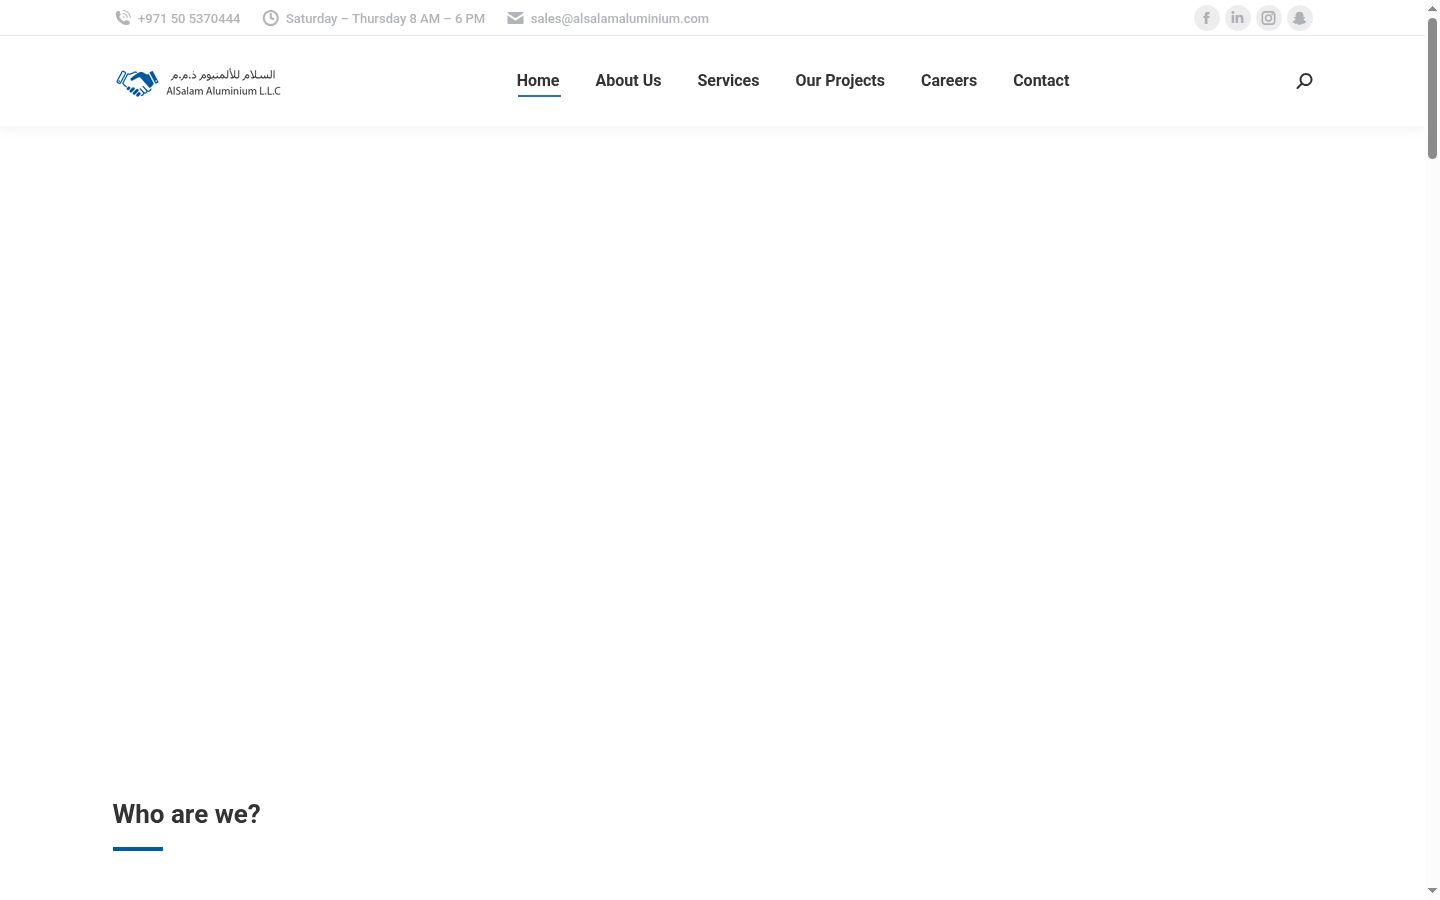Click the envelope email icon
The width and height of the screenshot is (1440, 900).
(x=515, y=18)
